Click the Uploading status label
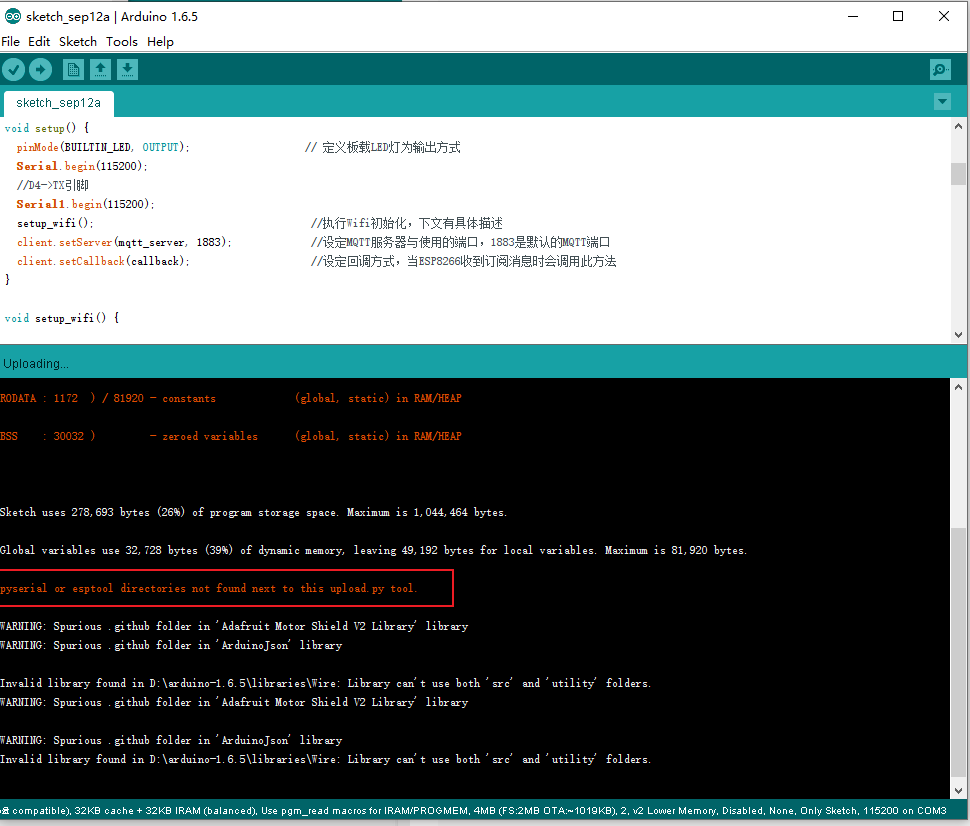This screenshot has height=826, width=970. (36, 363)
